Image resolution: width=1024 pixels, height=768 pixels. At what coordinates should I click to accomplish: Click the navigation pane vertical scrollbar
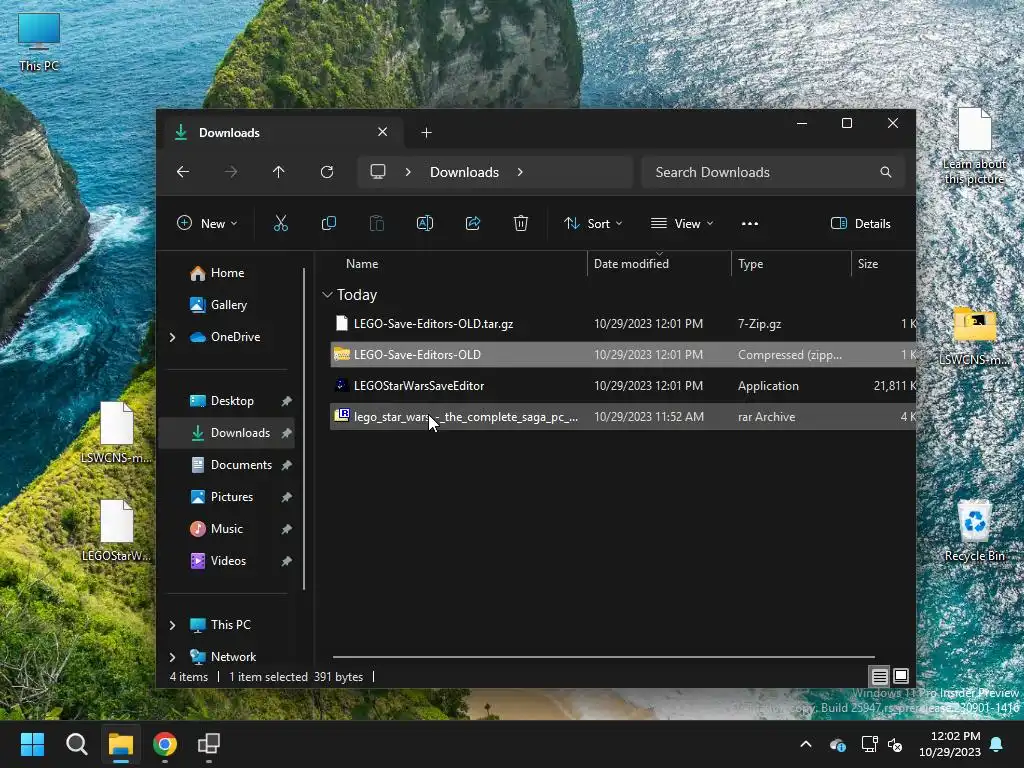[x=304, y=428]
